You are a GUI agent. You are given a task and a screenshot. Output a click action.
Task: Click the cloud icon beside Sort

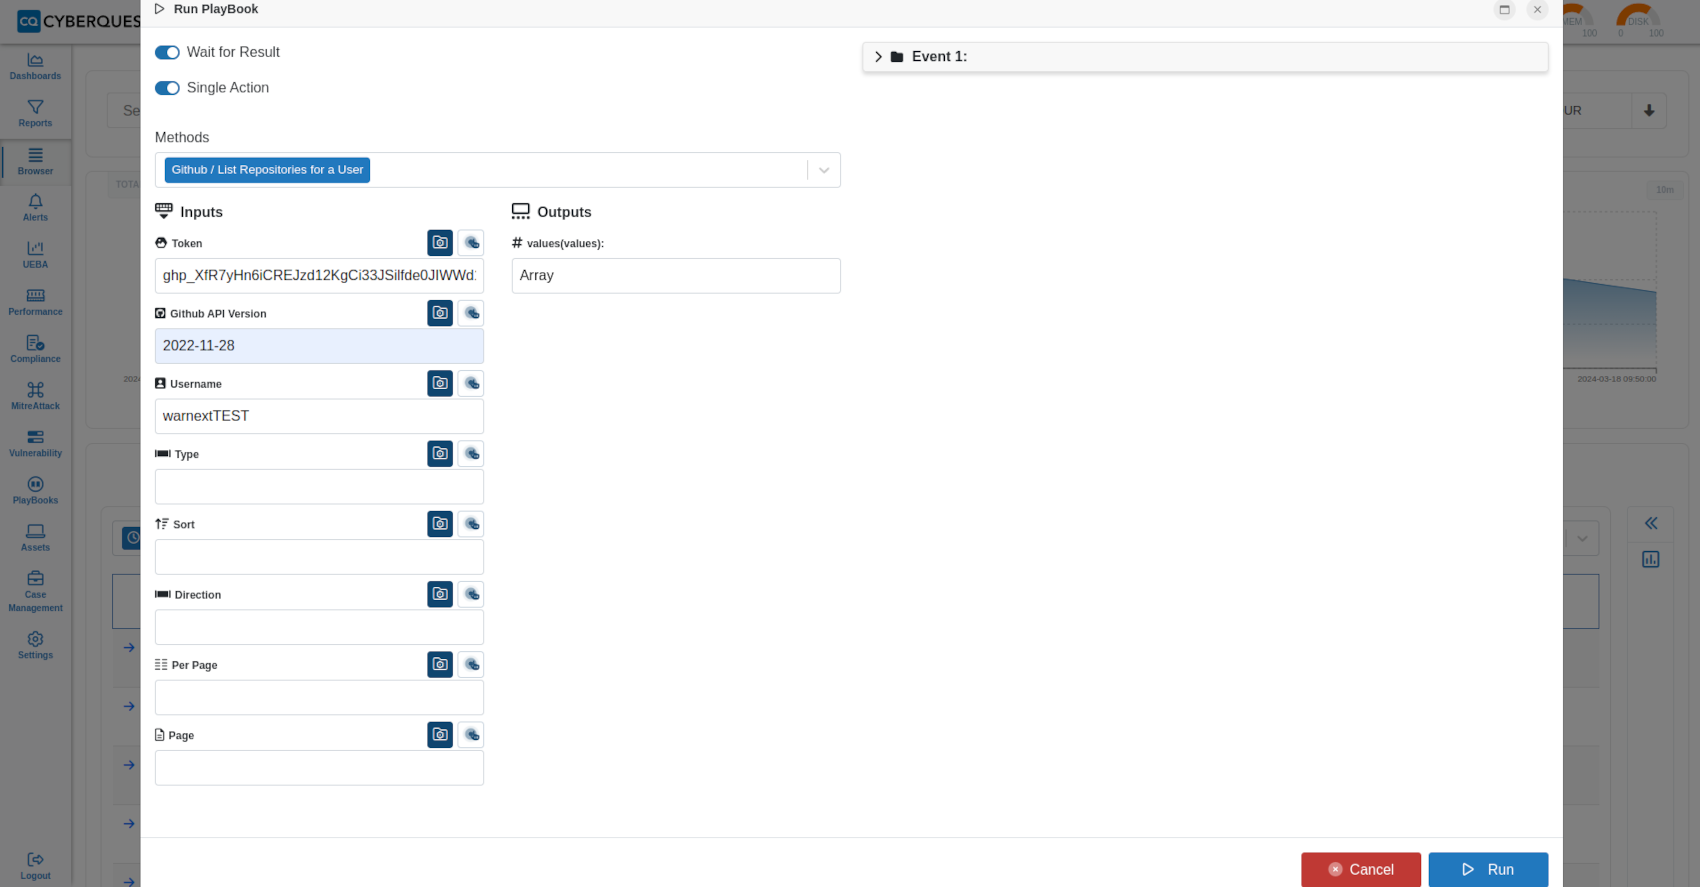(471, 524)
